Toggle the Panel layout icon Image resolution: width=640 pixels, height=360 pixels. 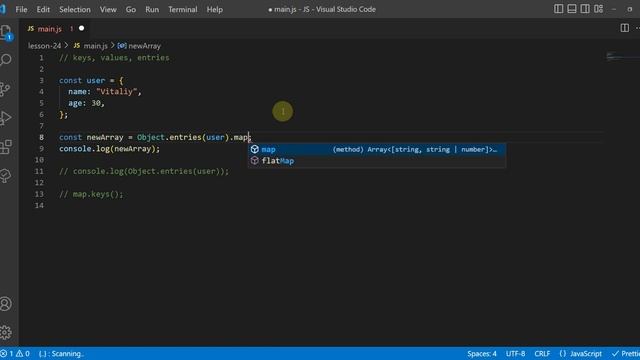pos(572,9)
